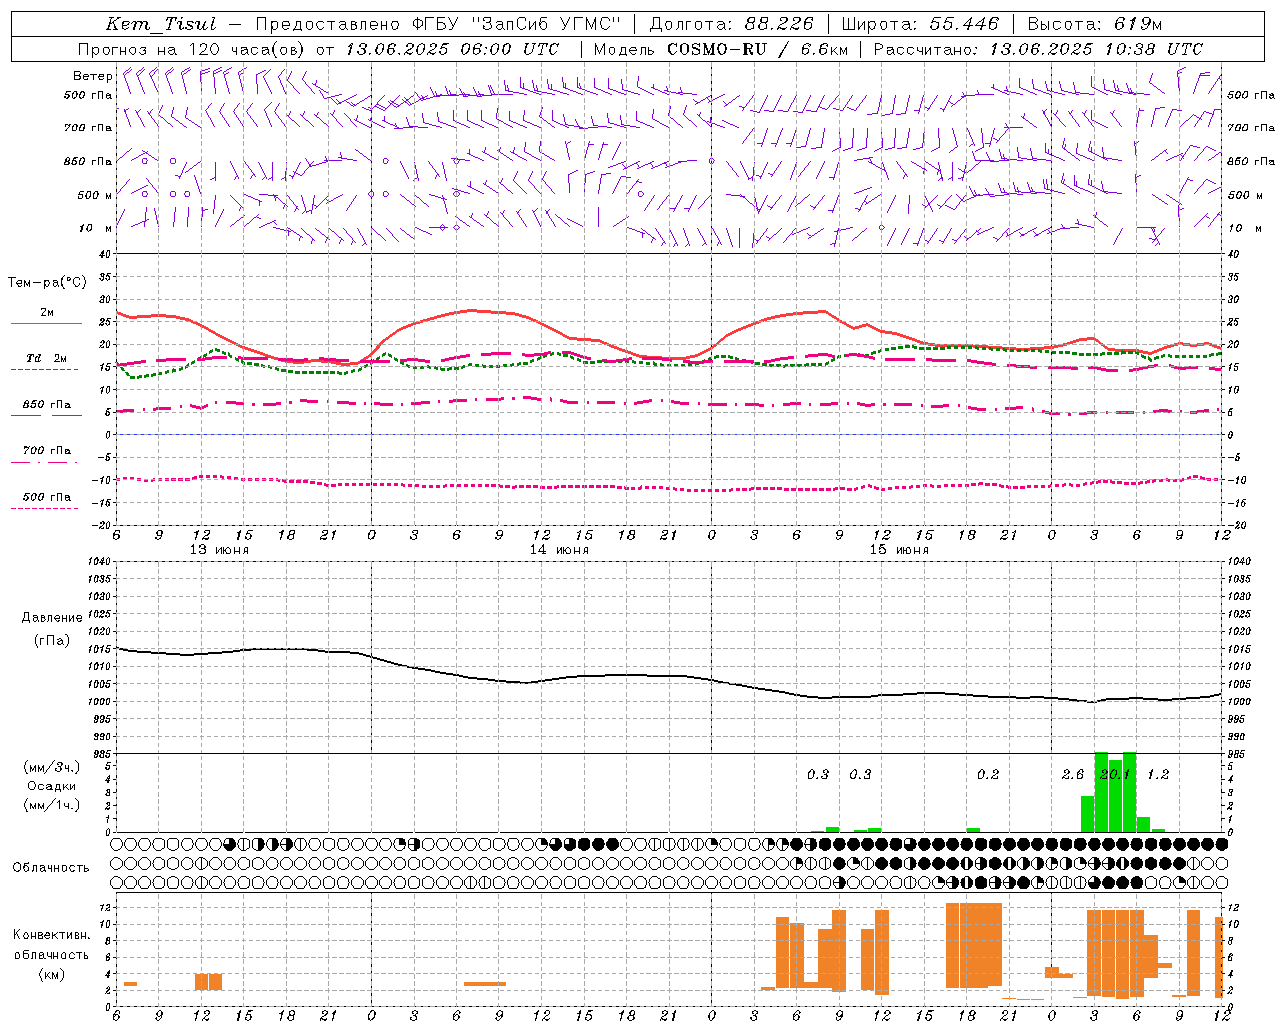The height and width of the screenshot is (1024, 1280).
Task: Click the 13 июня date label
Action: click(x=219, y=550)
